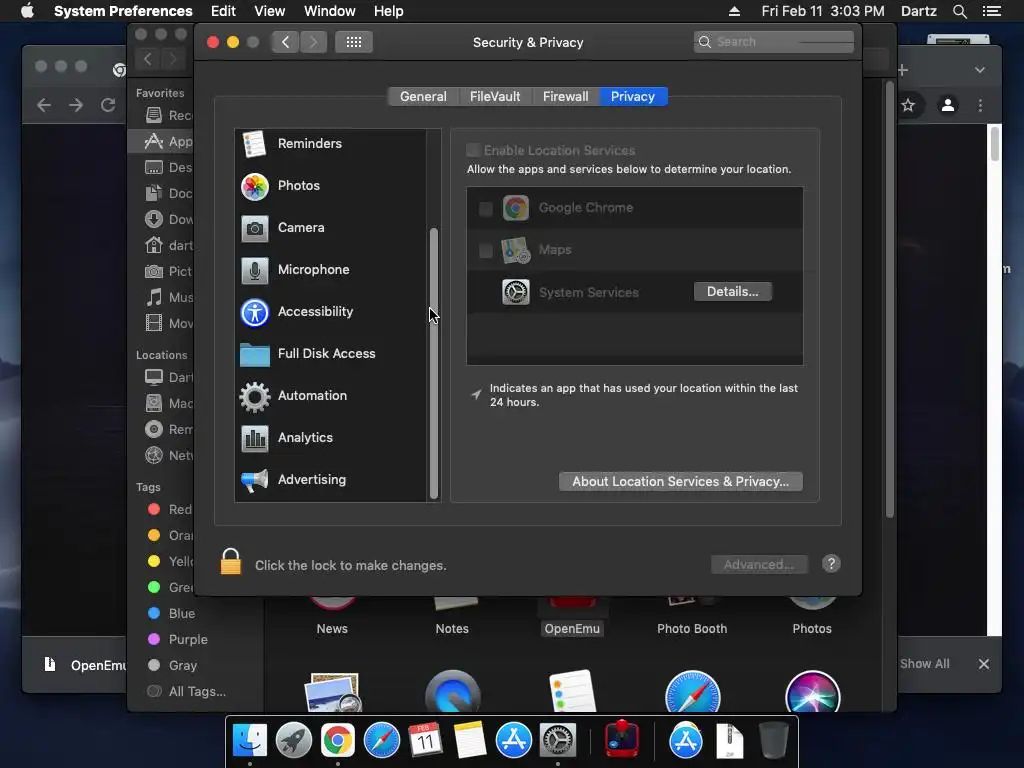Go forward in System Preferences

313,42
